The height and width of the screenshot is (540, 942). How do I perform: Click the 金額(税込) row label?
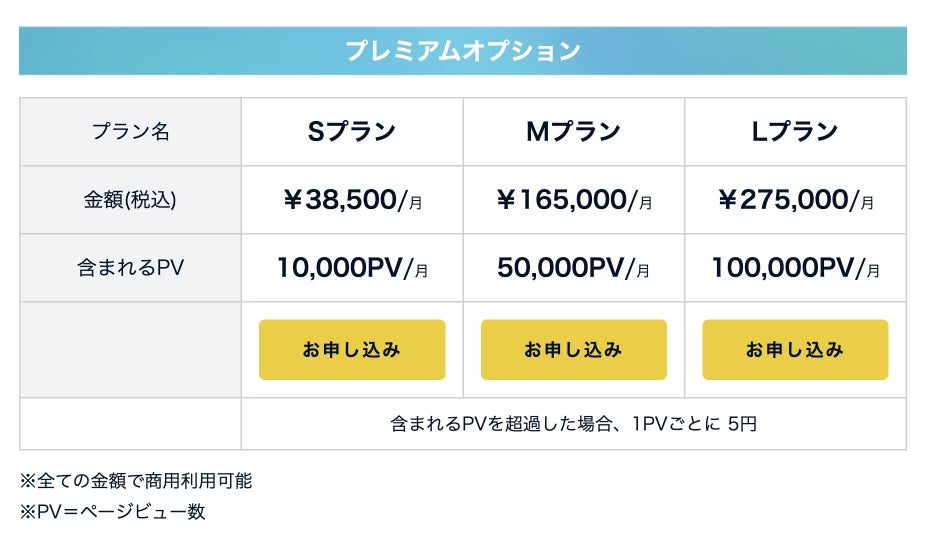(x=130, y=200)
